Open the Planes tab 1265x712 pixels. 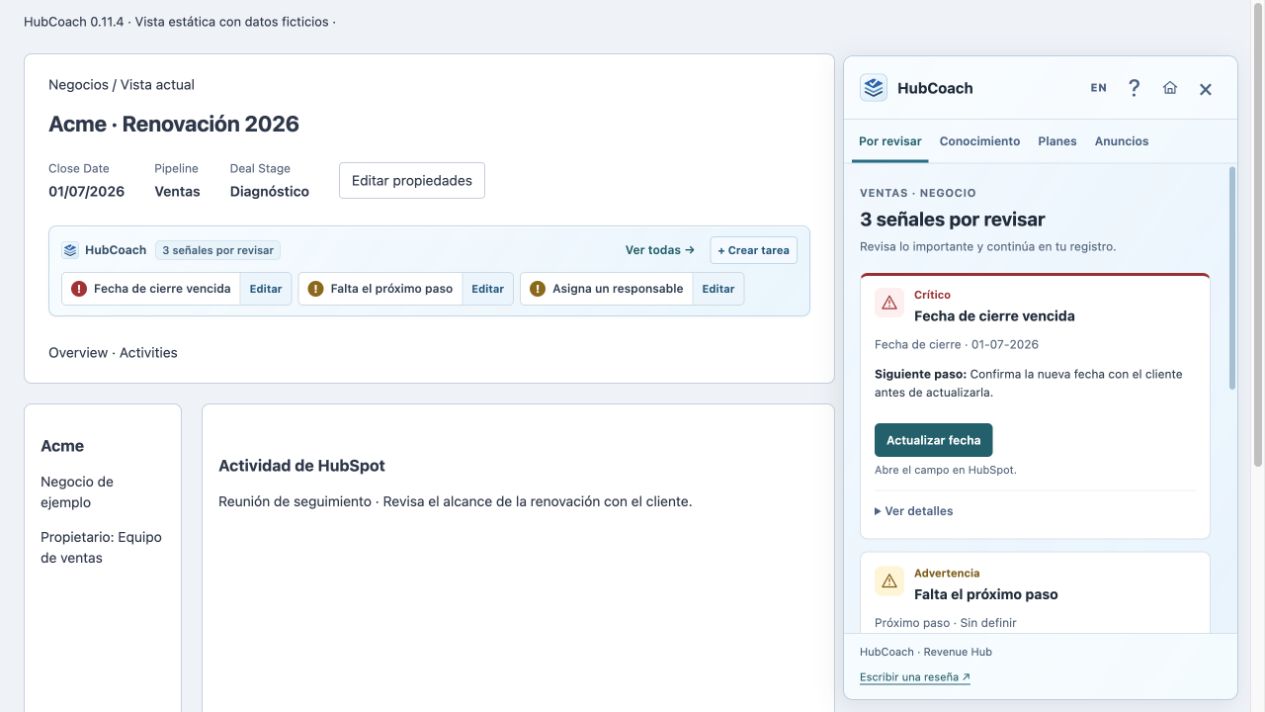click(x=1057, y=142)
